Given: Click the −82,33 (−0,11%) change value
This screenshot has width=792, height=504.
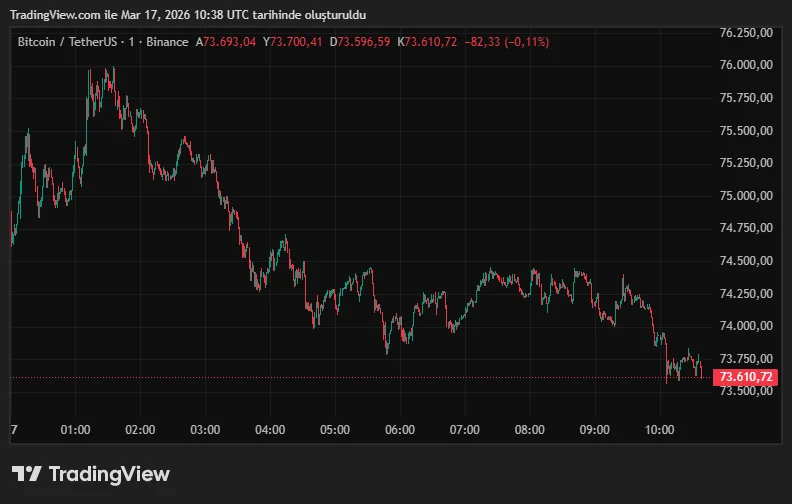Looking at the screenshot, I should coord(507,42).
